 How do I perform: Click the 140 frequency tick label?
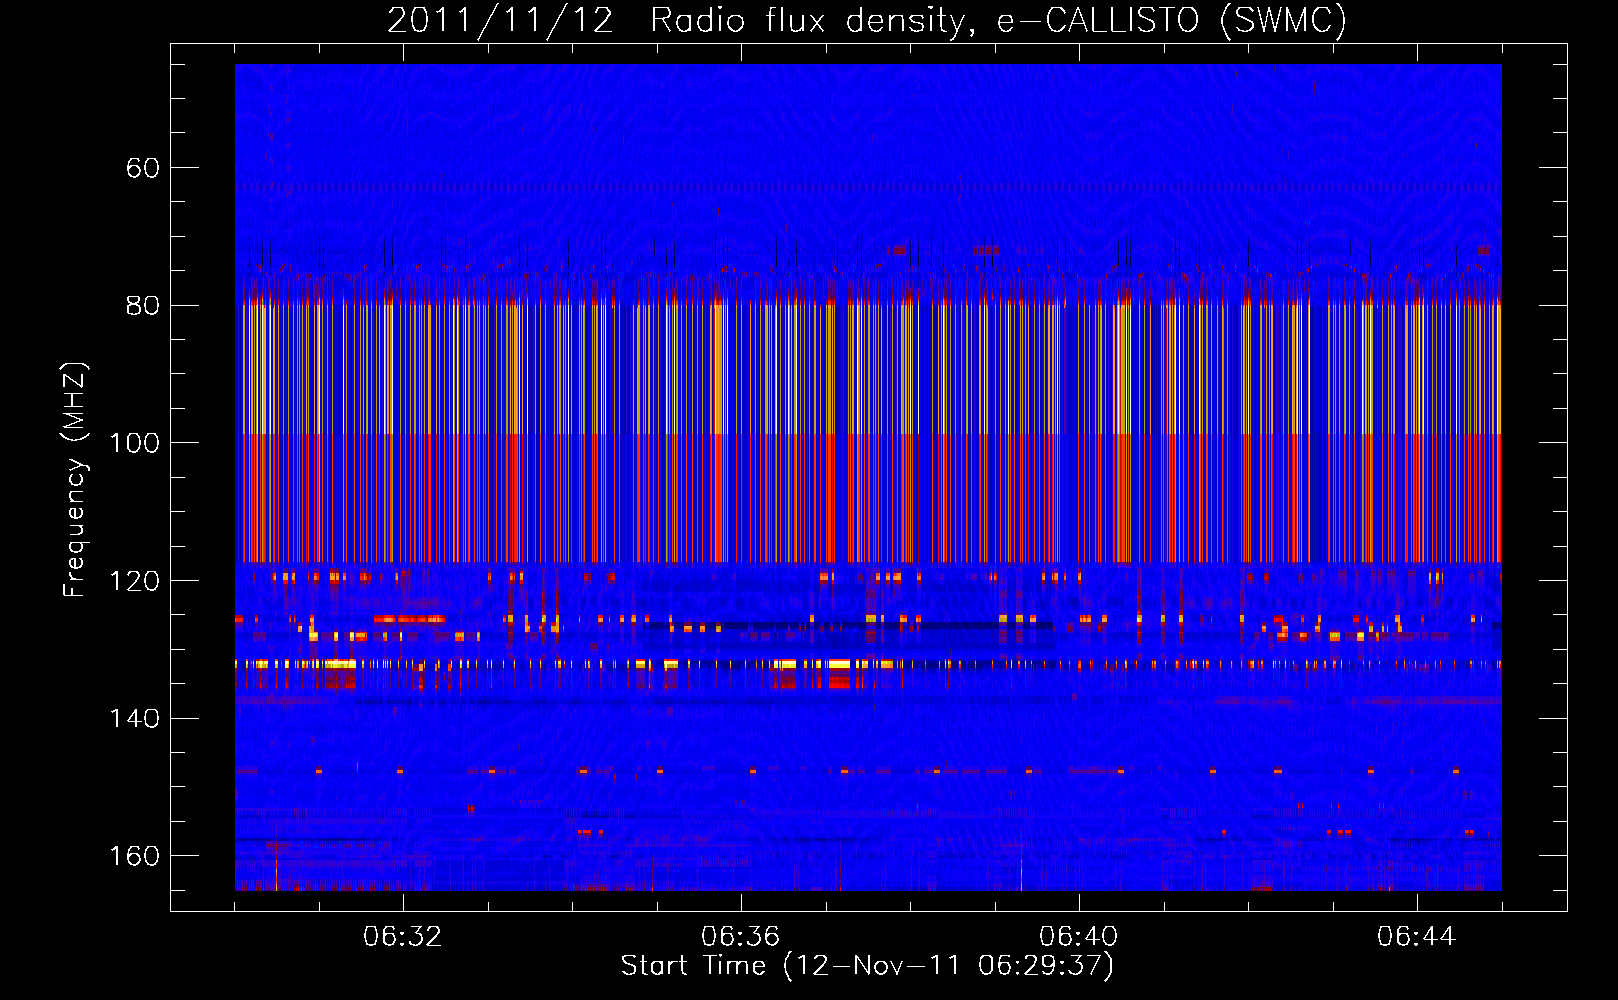135,718
